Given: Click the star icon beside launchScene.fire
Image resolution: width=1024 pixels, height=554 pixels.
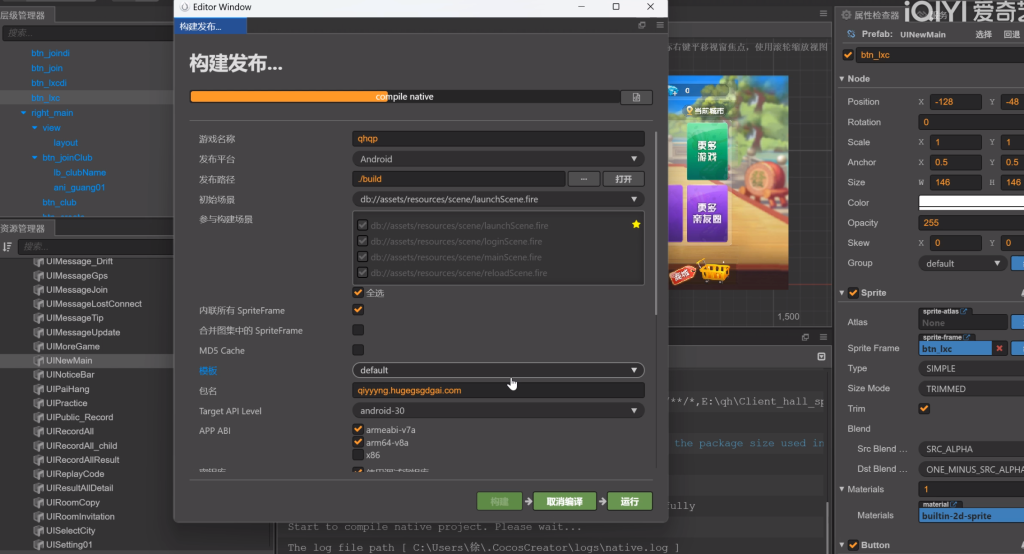Looking at the screenshot, I should point(636,225).
